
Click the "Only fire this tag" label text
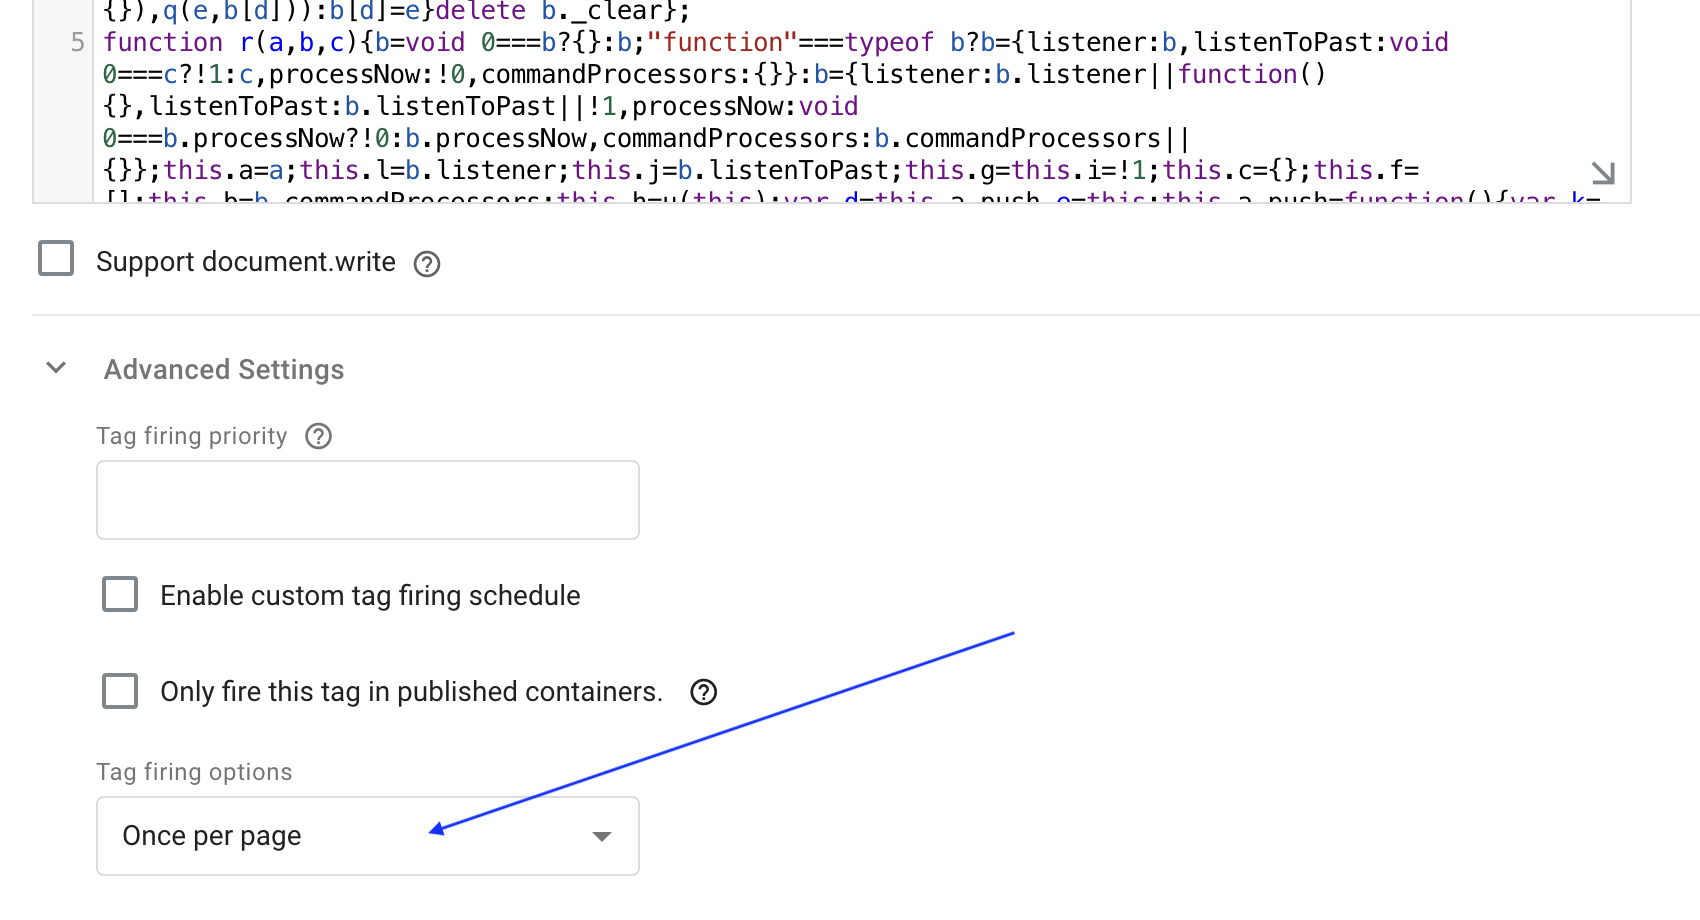(411, 692)
